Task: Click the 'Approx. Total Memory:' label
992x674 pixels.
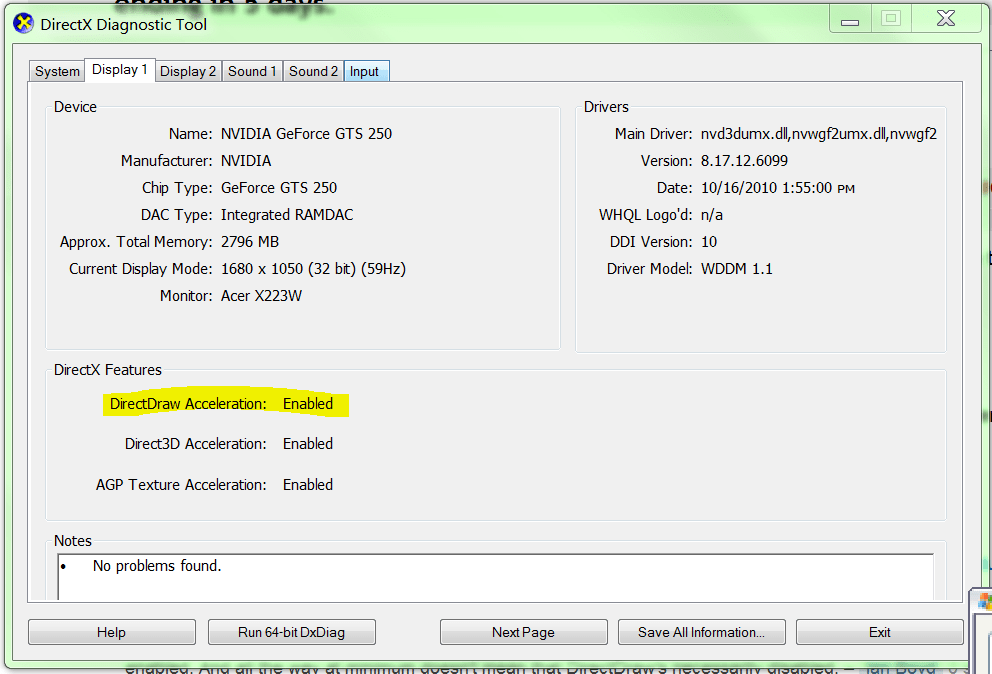Action: pos(136,242)
